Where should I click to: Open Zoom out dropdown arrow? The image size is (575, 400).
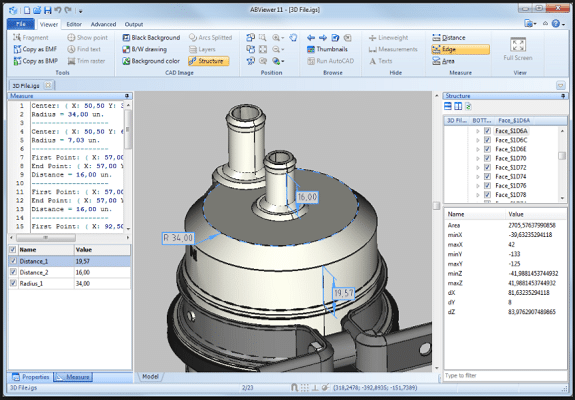pos(282,49)
